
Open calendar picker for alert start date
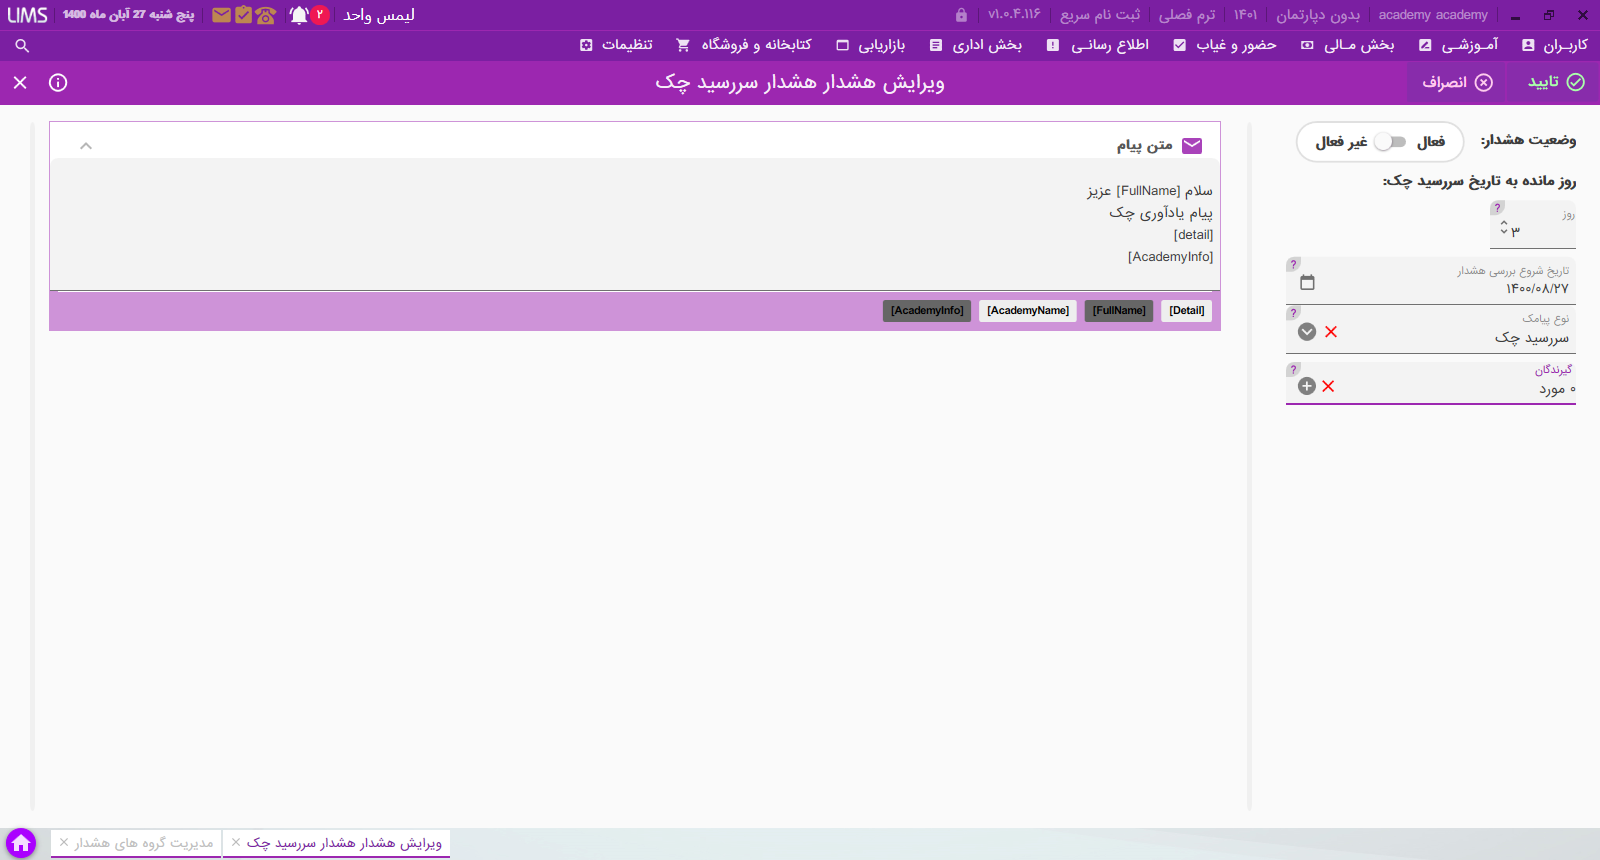[x=1307, y=282]
